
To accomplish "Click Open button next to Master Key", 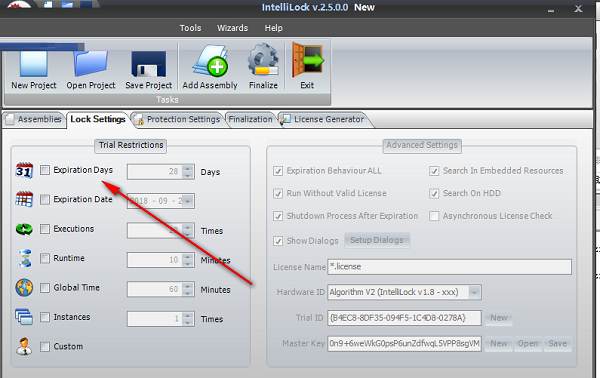I will [528, 344].
